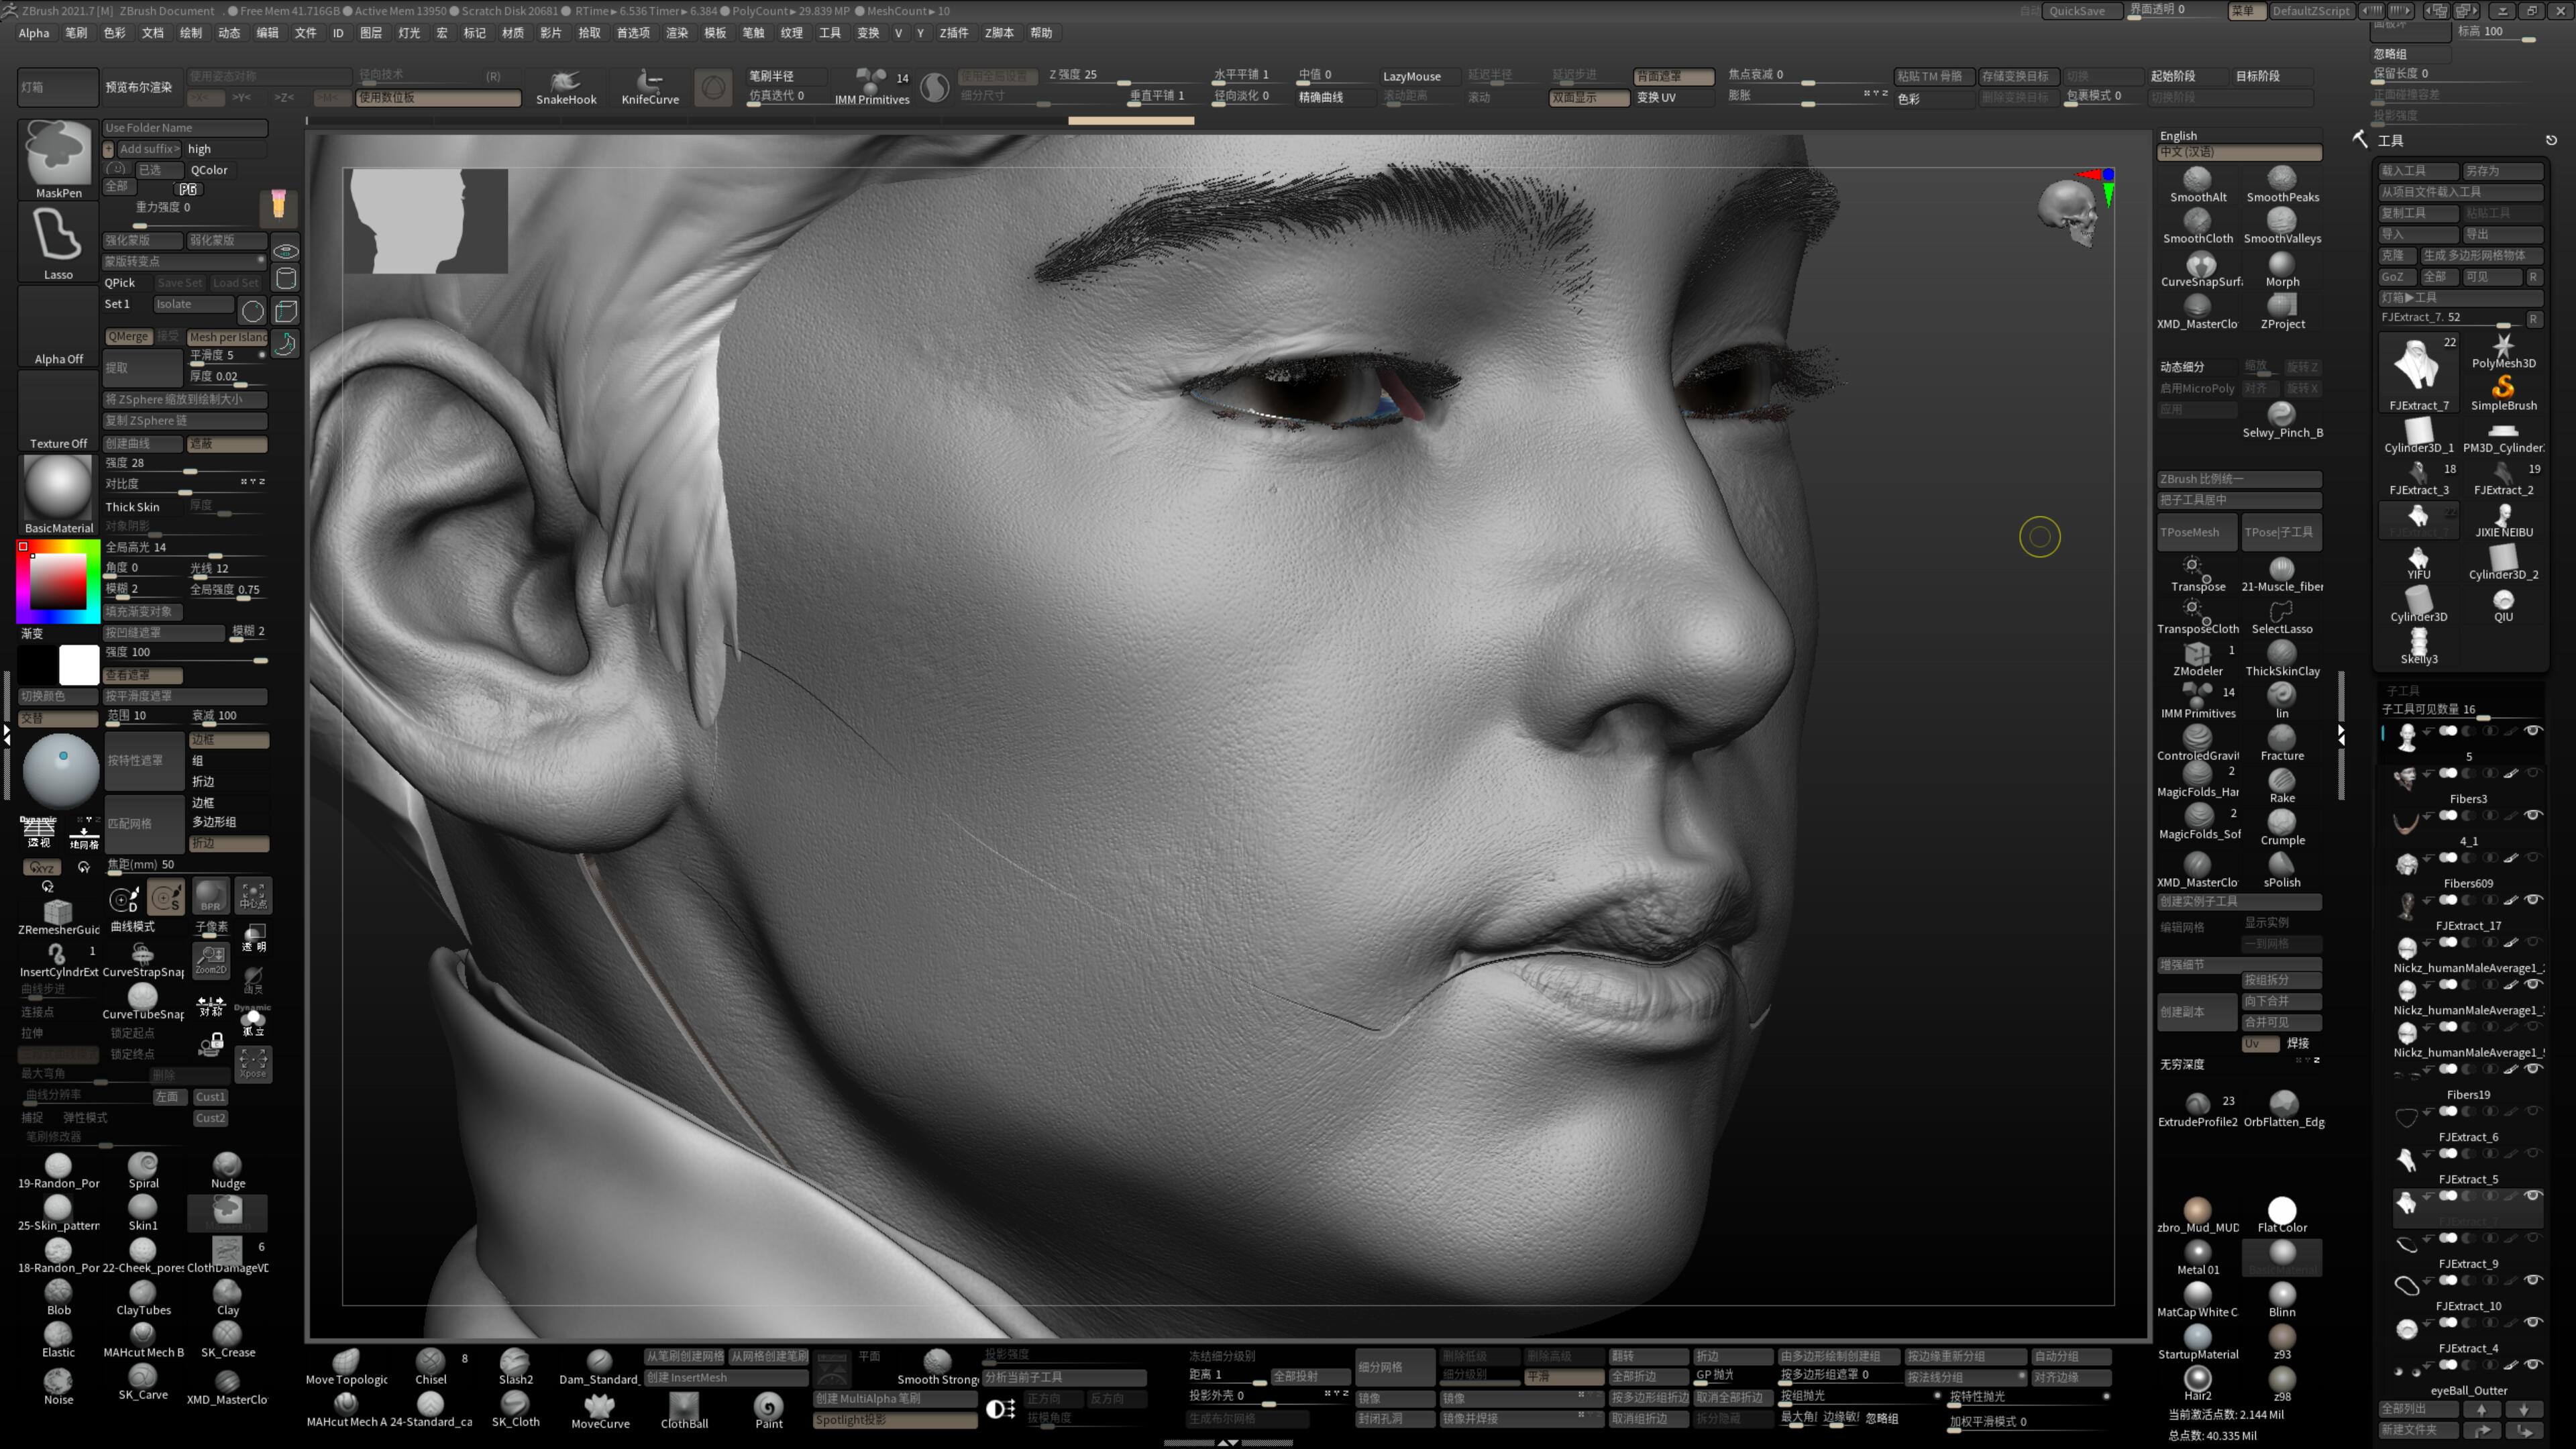Collapse the 工具 palette header
This screenshot has height=1449, width=2576.
click(x=2390, y=141)
